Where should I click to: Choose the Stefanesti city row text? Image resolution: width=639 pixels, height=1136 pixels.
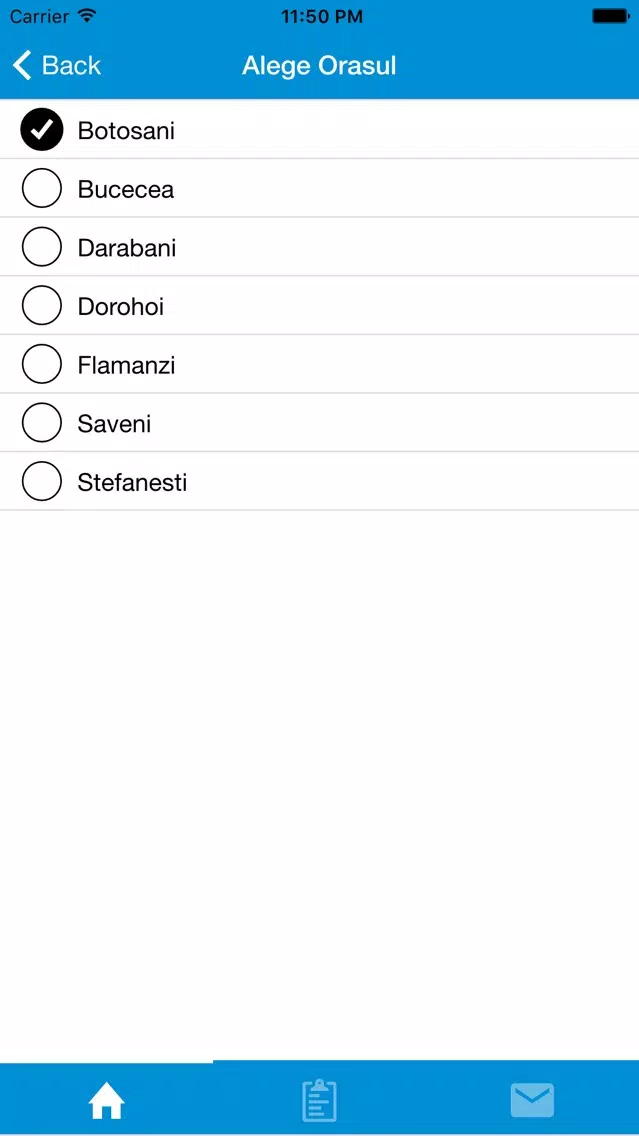coord(132,483)
